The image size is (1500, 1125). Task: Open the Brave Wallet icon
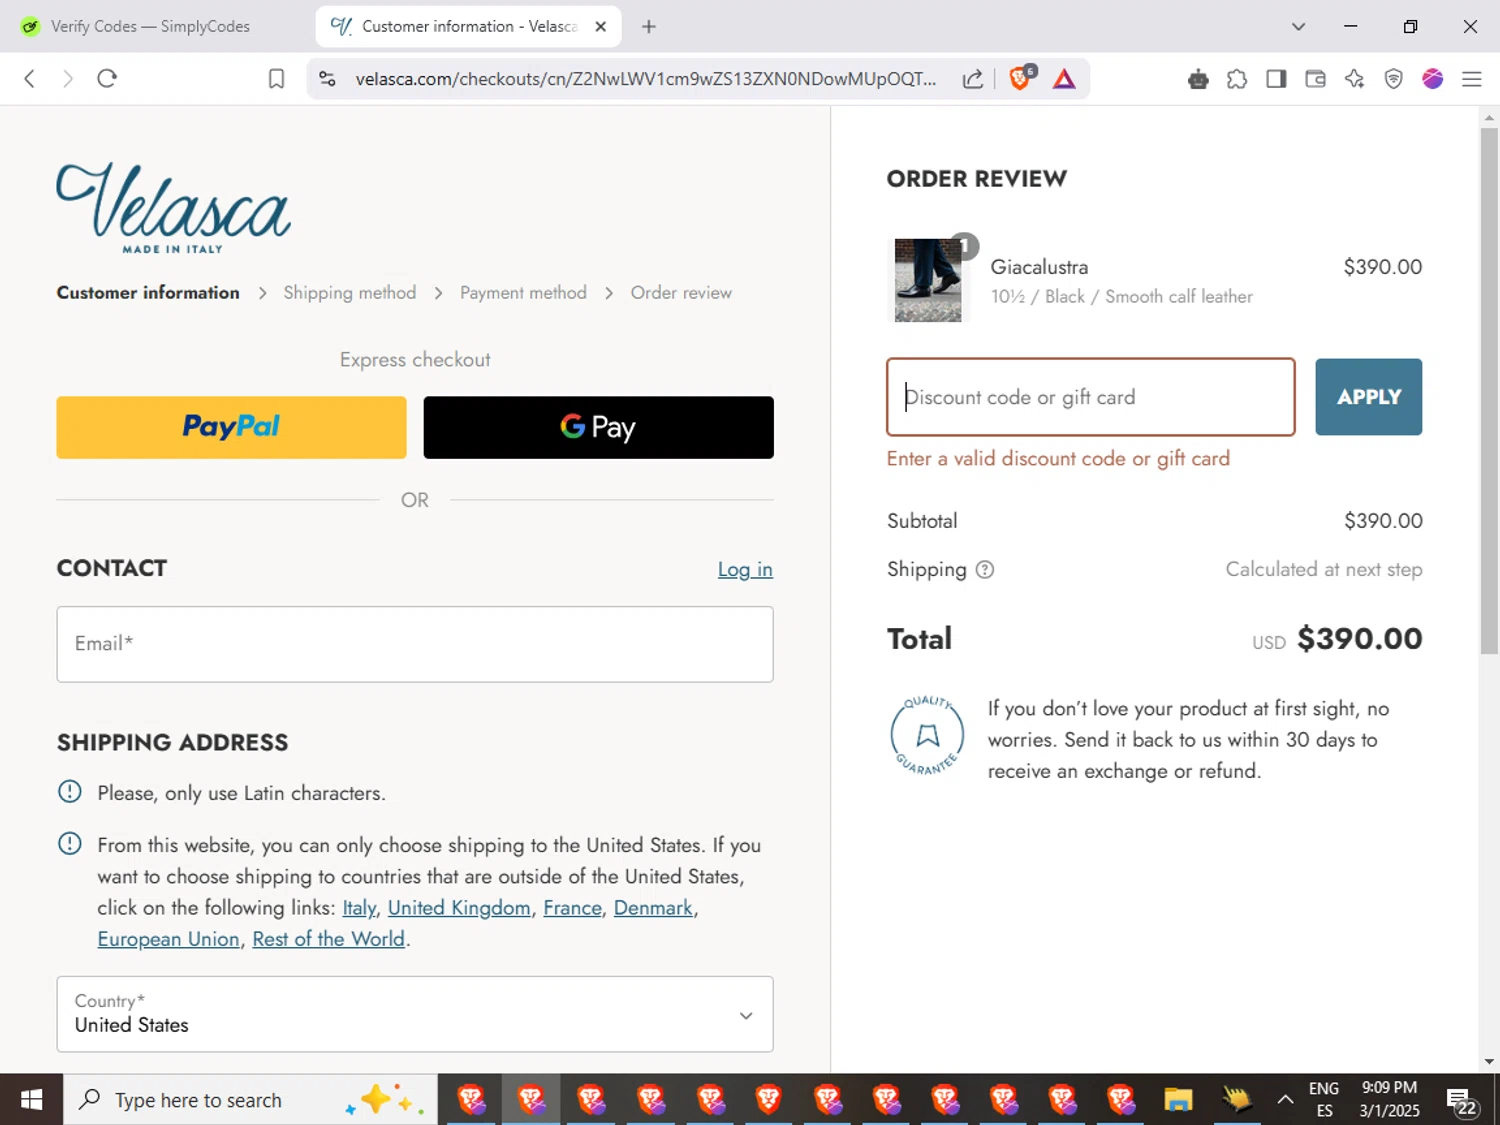tap(1315, 79)
